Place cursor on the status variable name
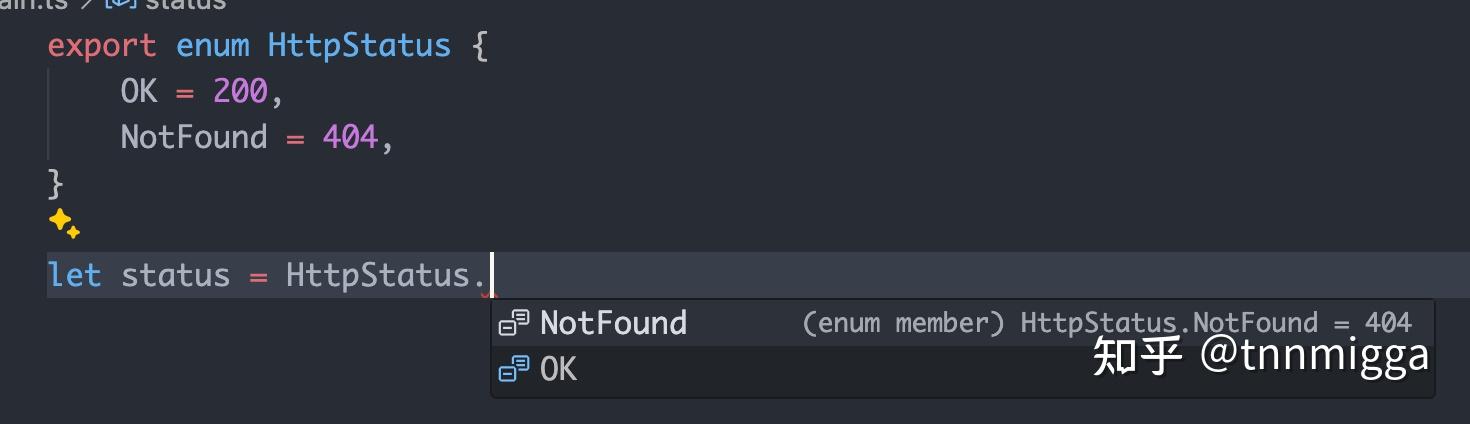Screen dimensions: 1470x424 point(175,275)
